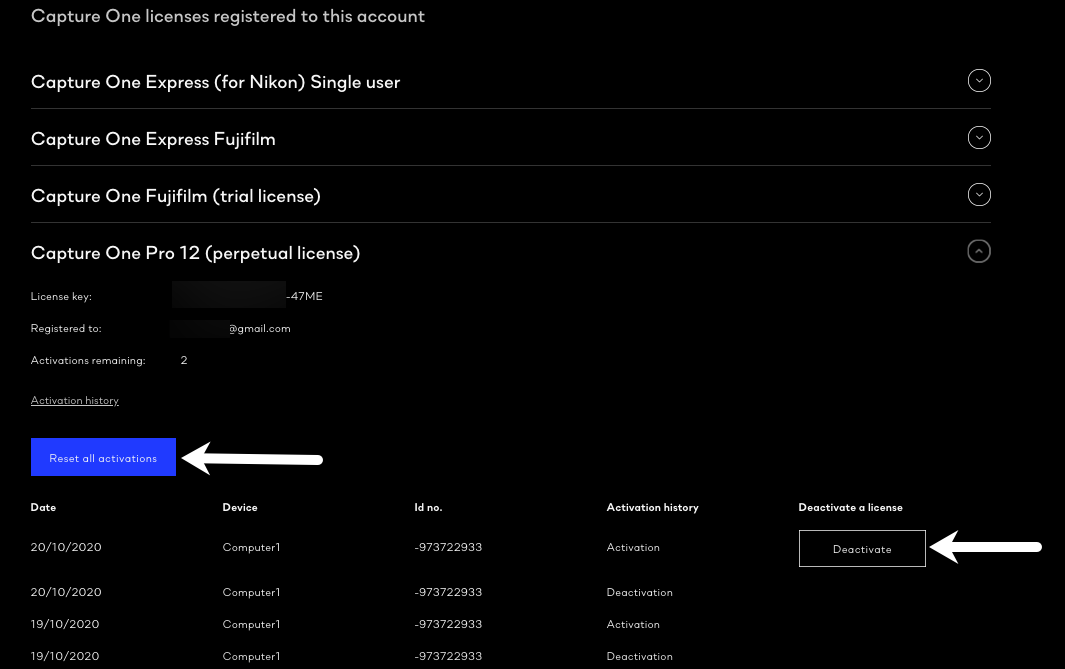The width and height of the screenshot is (1065, 669).
Task: Click 'Deactivation' status in the 20/10/2020 row
Action: (640, 592)
